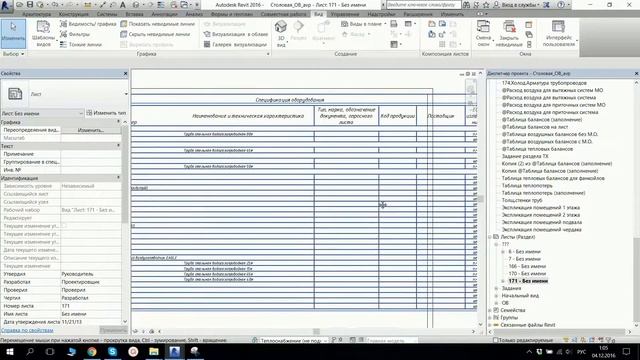This screenshot has height=360, width=640.
Task: Open Визуализация в облаке
Action: pyautogui.click(x=236, y=34)
